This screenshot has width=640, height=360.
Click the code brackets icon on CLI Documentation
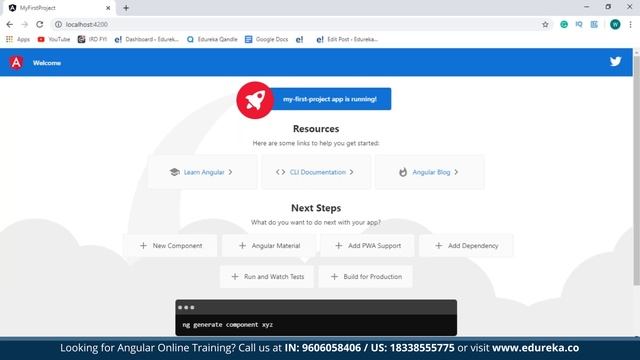pos(280,172)
